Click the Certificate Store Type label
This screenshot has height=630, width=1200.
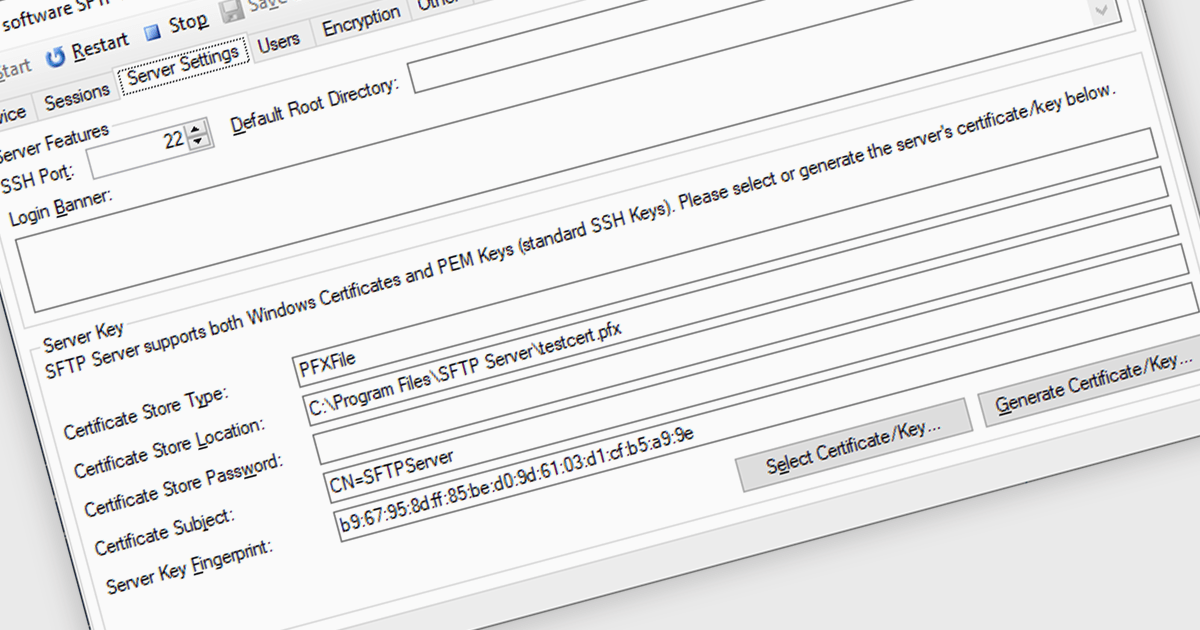[x=147, y=412]
